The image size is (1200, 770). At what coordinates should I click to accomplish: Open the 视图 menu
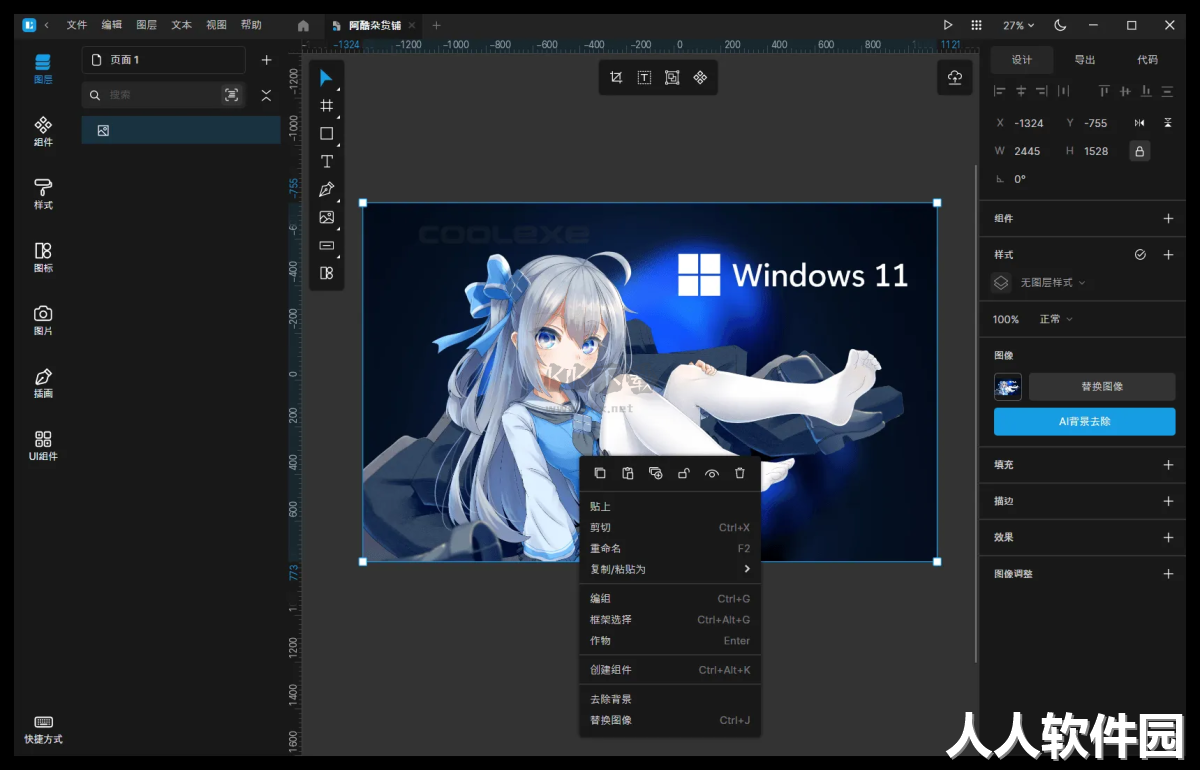point(216,25)
